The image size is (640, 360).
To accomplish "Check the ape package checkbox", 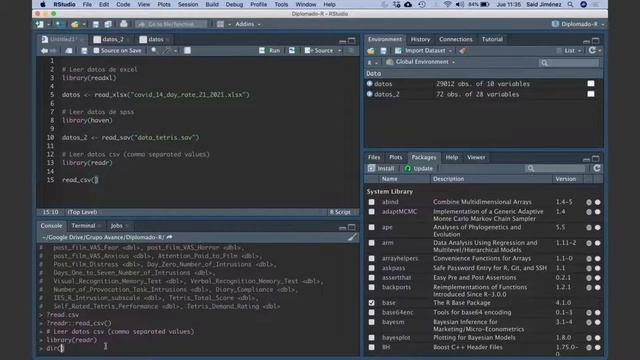I will (x=371, y=227).
